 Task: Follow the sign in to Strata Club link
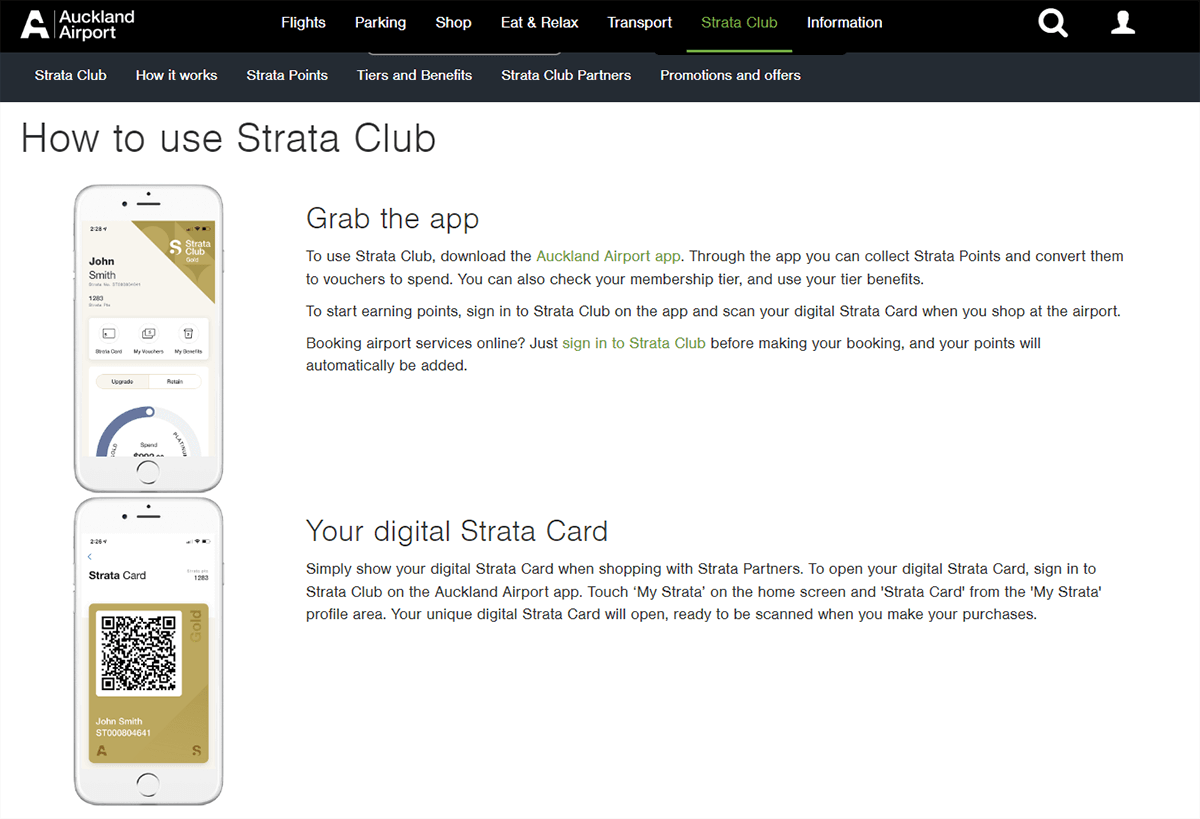[634, 343]
